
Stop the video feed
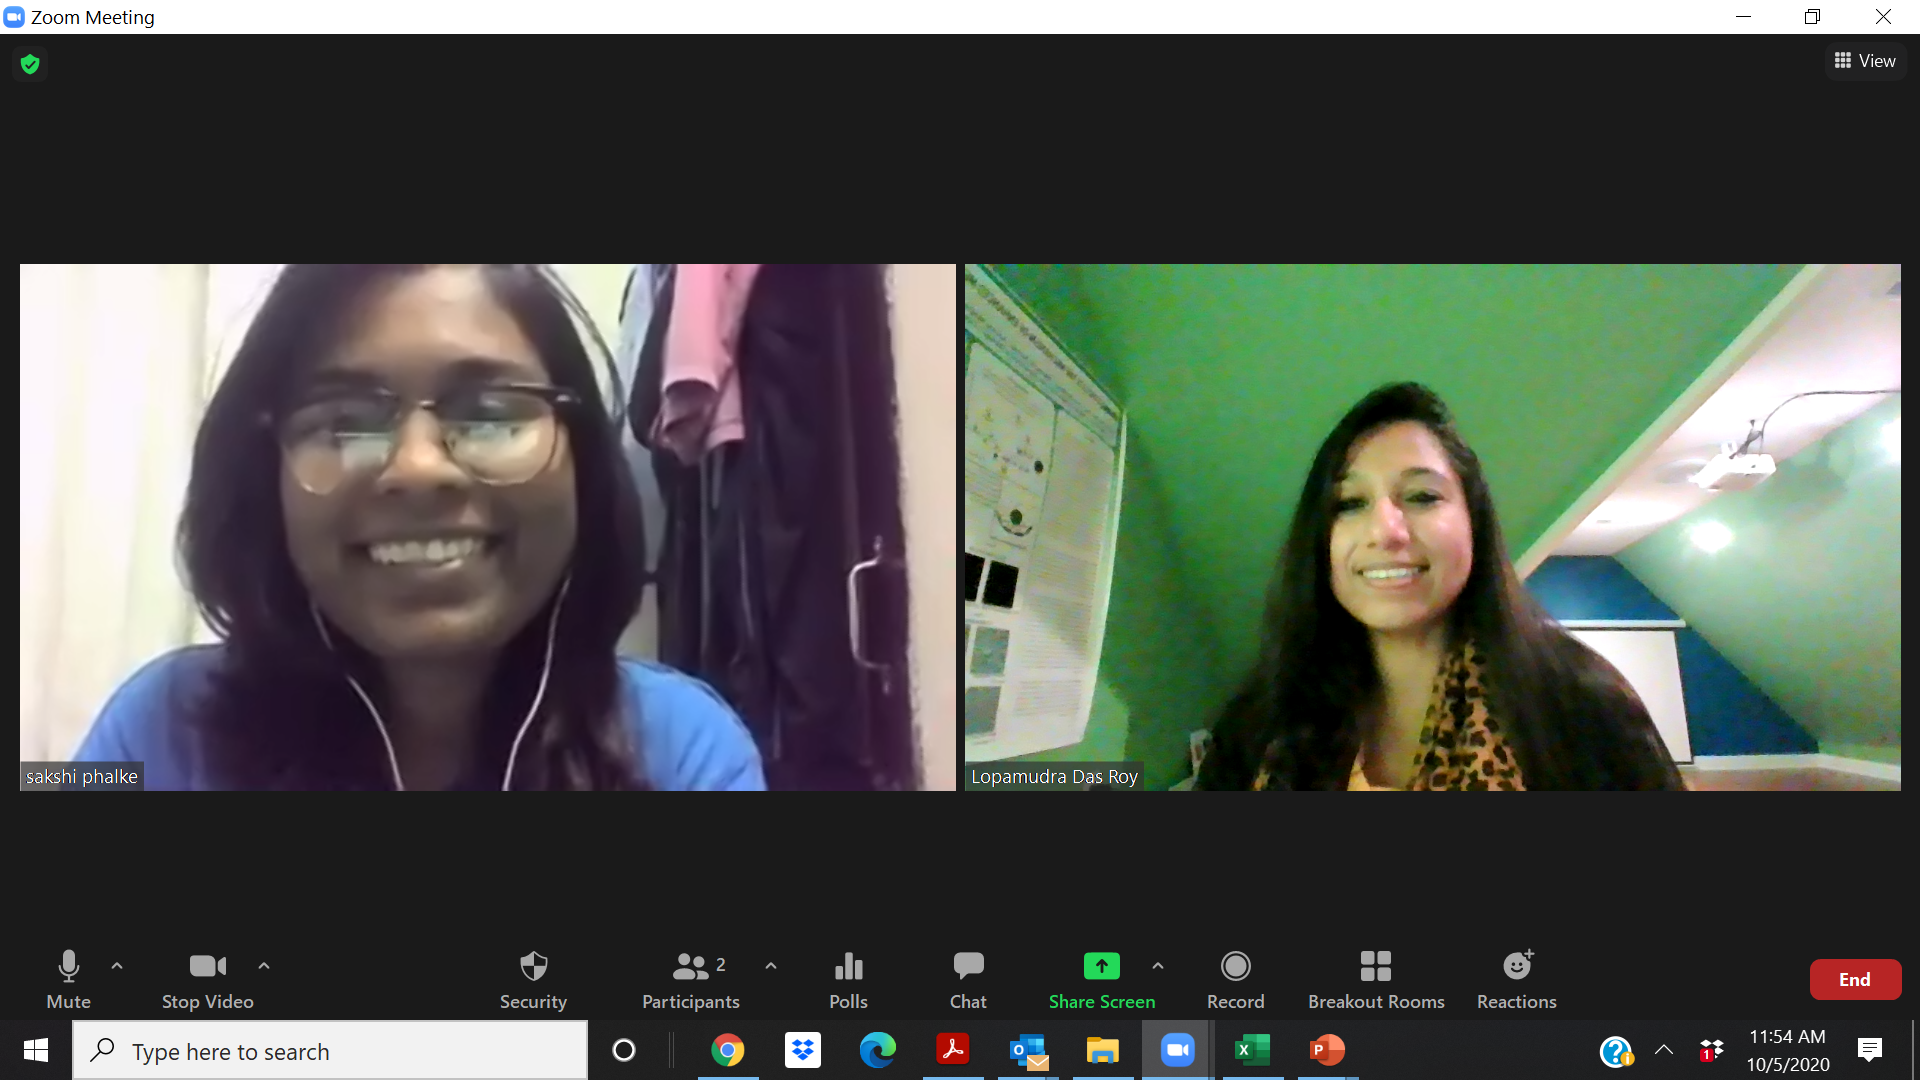(x=207, y=978)
